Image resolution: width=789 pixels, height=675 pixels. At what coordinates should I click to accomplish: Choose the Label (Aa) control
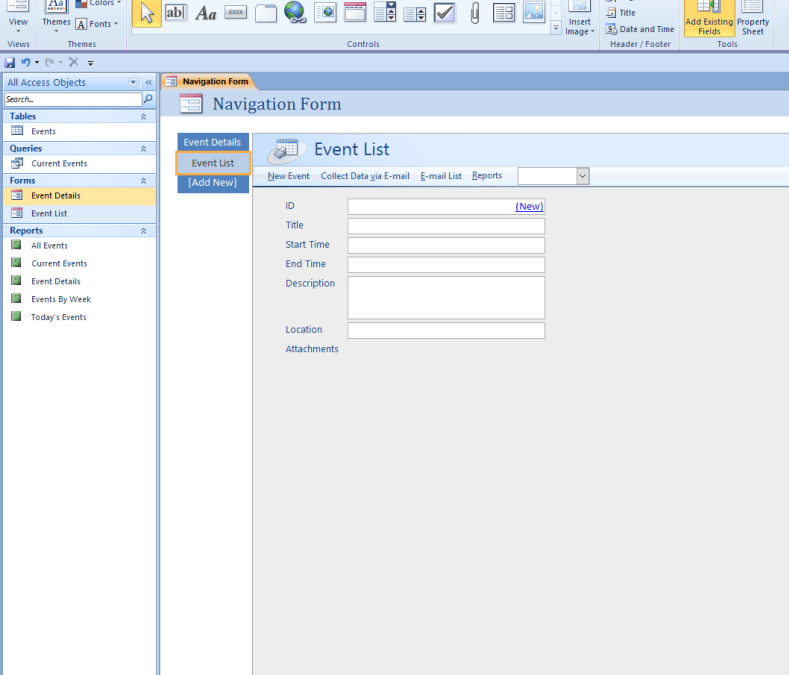[x=205, y=13]
